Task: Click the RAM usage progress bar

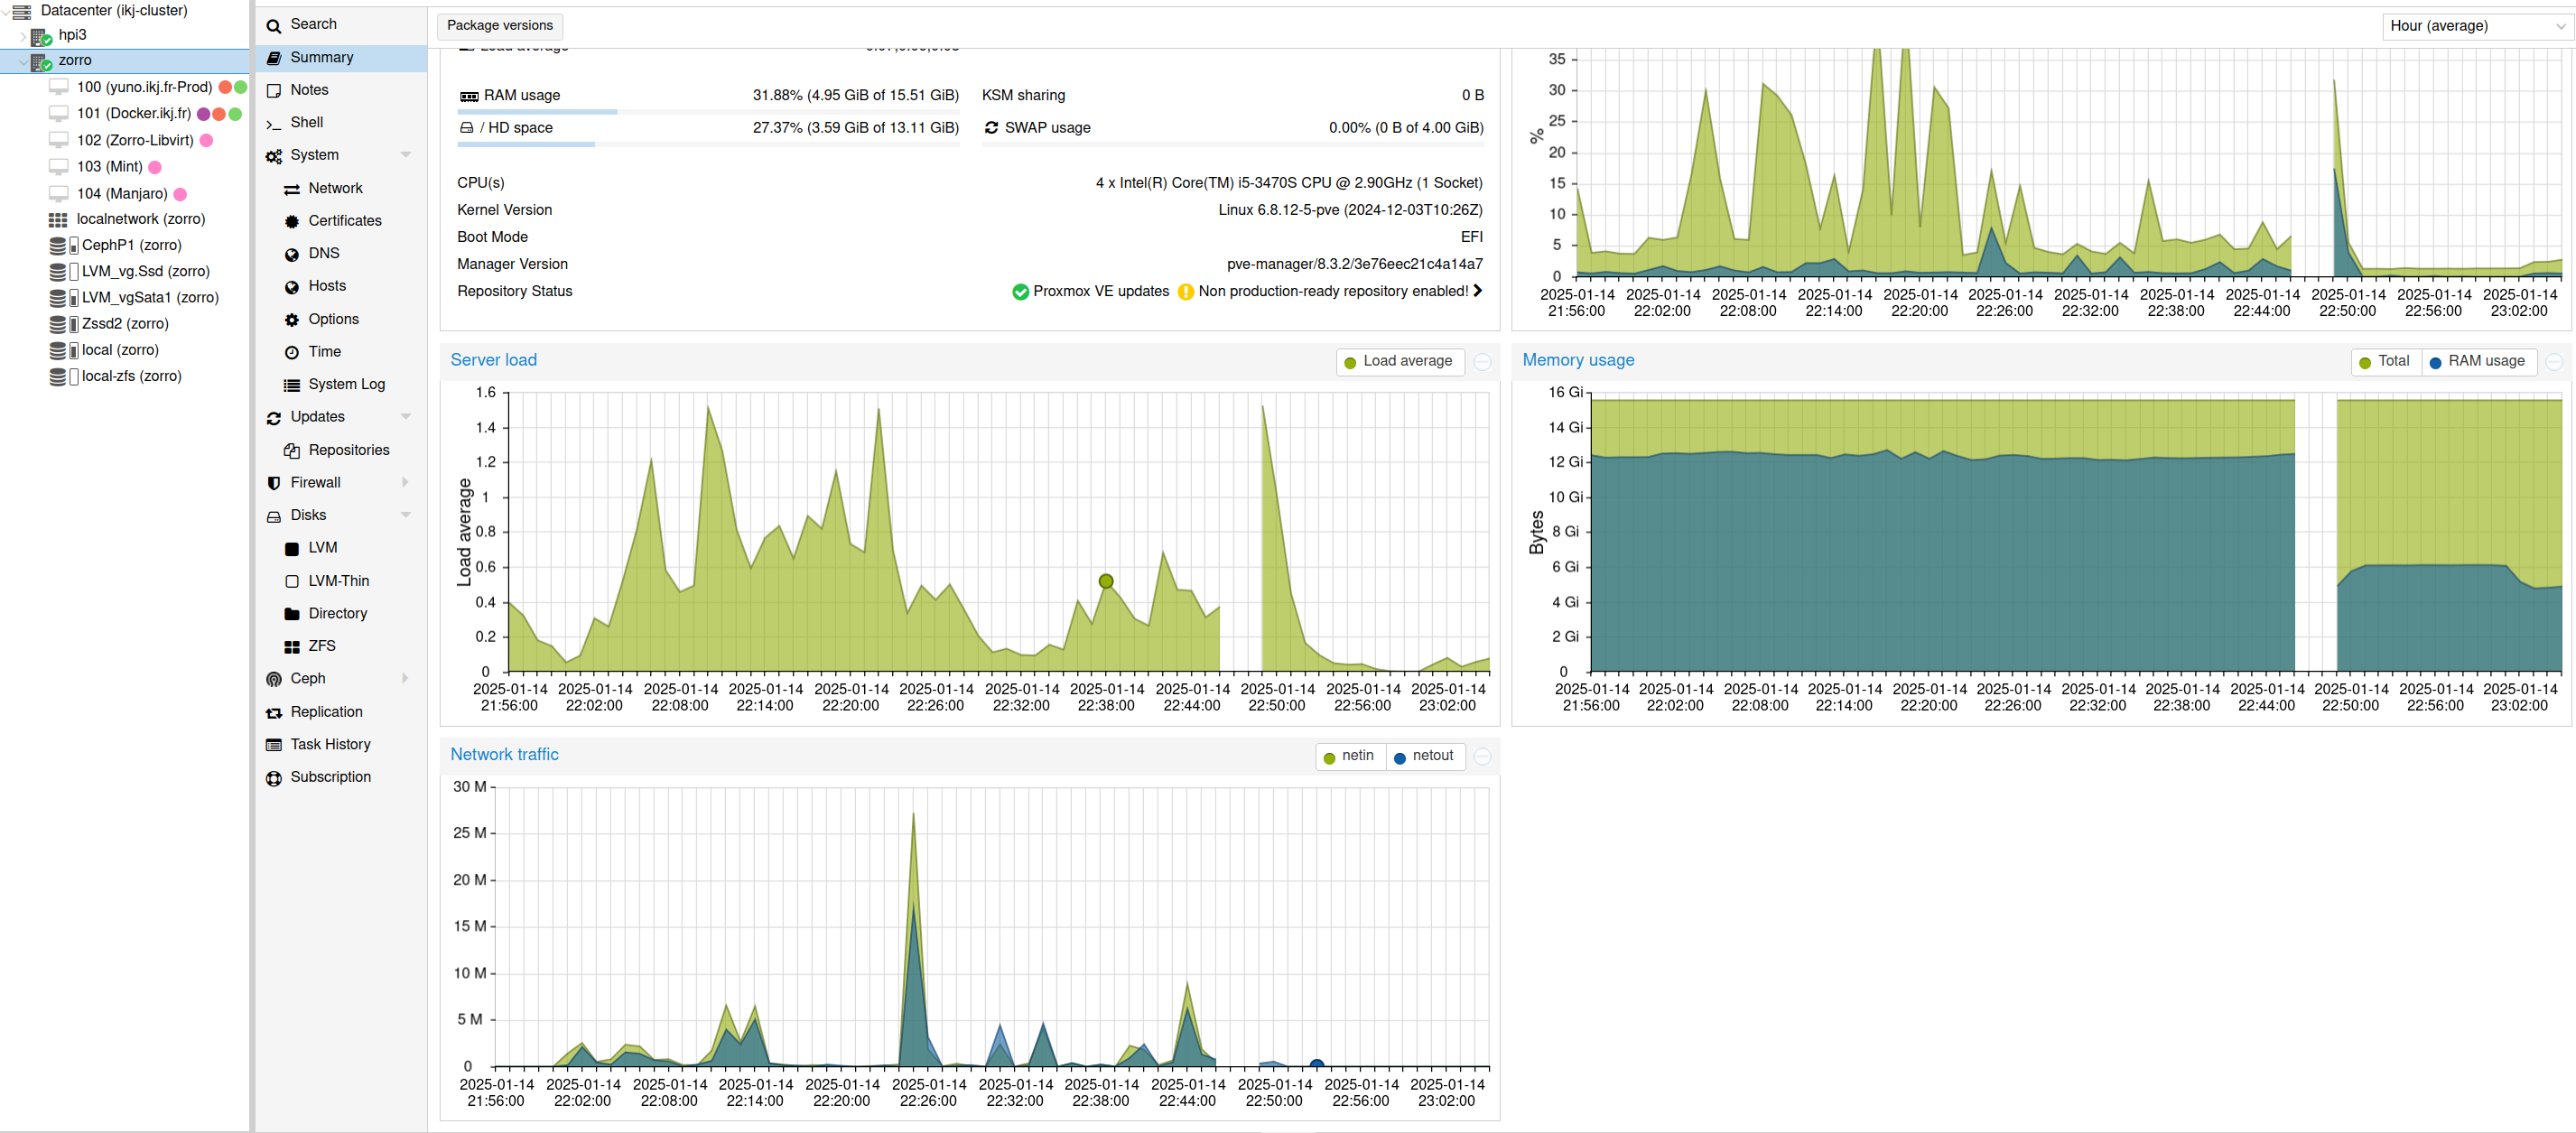Action: tap(707, 112)
